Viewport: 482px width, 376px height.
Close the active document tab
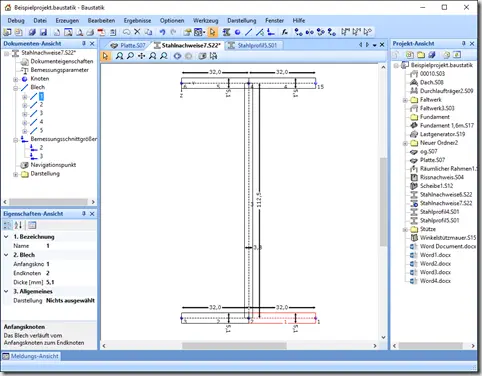click(x=382, y=45)
